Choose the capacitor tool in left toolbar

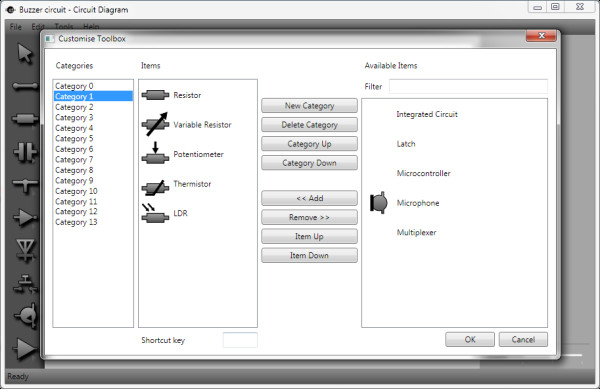(25, 152)
